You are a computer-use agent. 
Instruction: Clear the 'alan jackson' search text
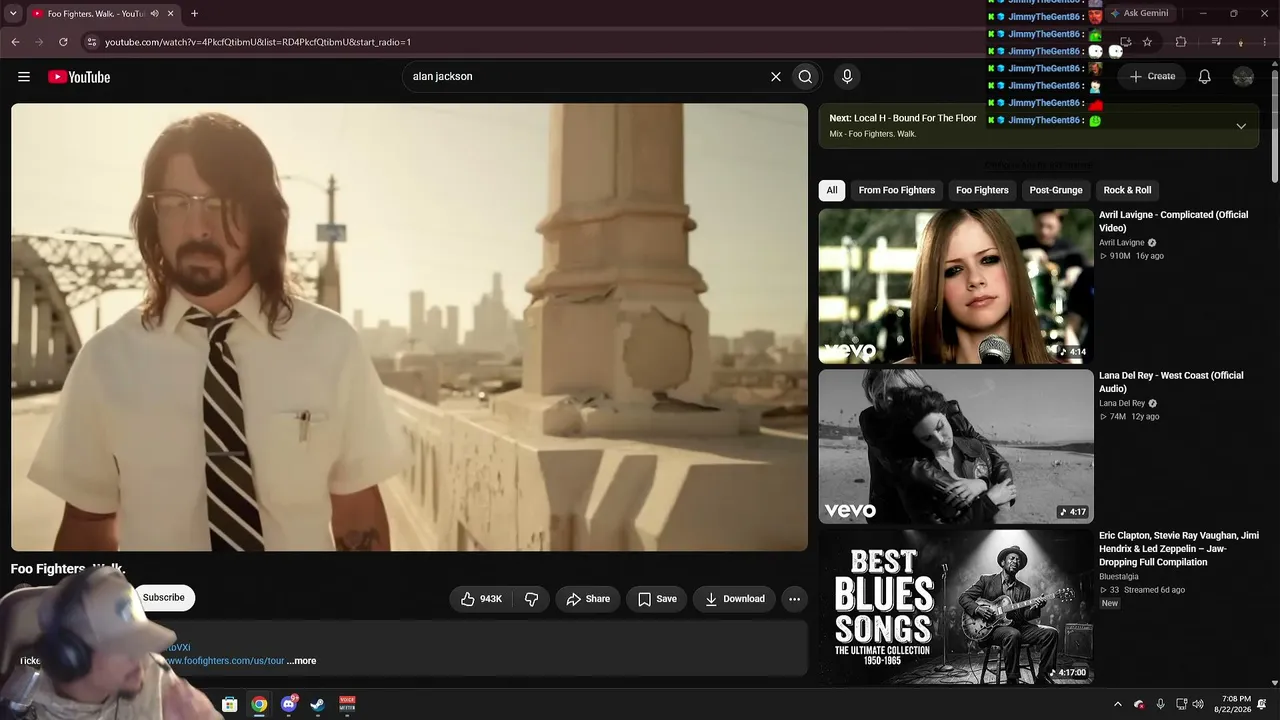coord(775,77)
